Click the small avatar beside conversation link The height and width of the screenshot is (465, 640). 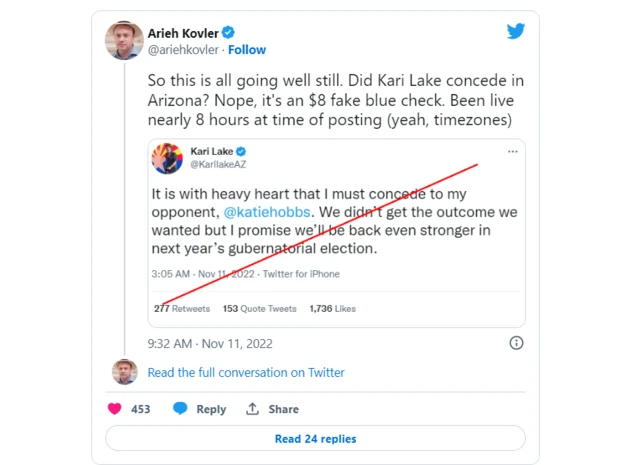pos(125,372)
